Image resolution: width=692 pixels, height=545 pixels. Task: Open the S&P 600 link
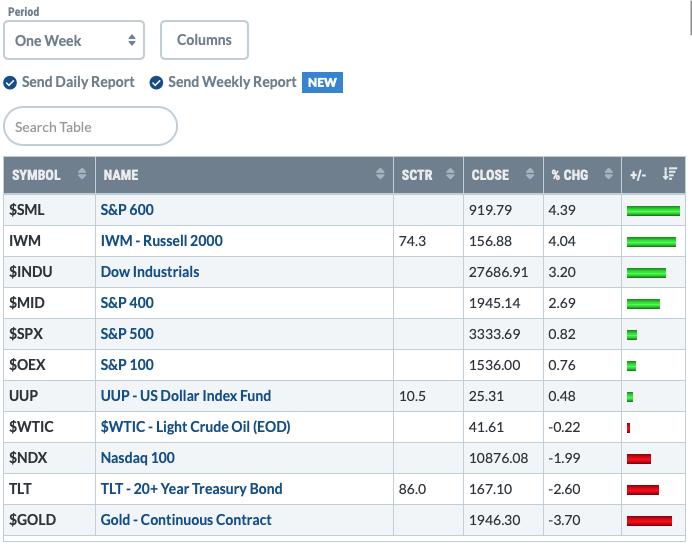127,210
